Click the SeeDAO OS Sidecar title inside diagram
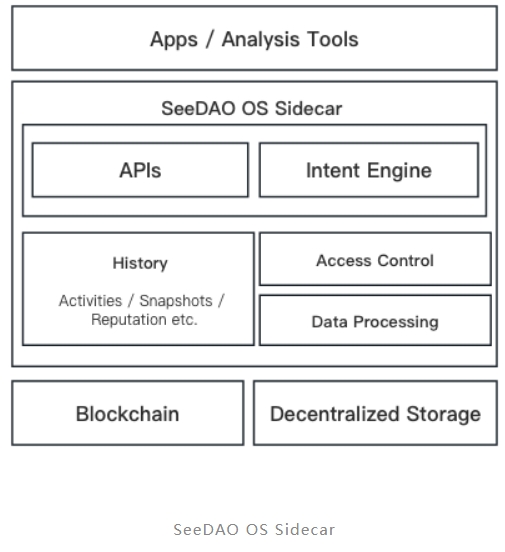The image size is (505, 552). [x=251, y=108]
